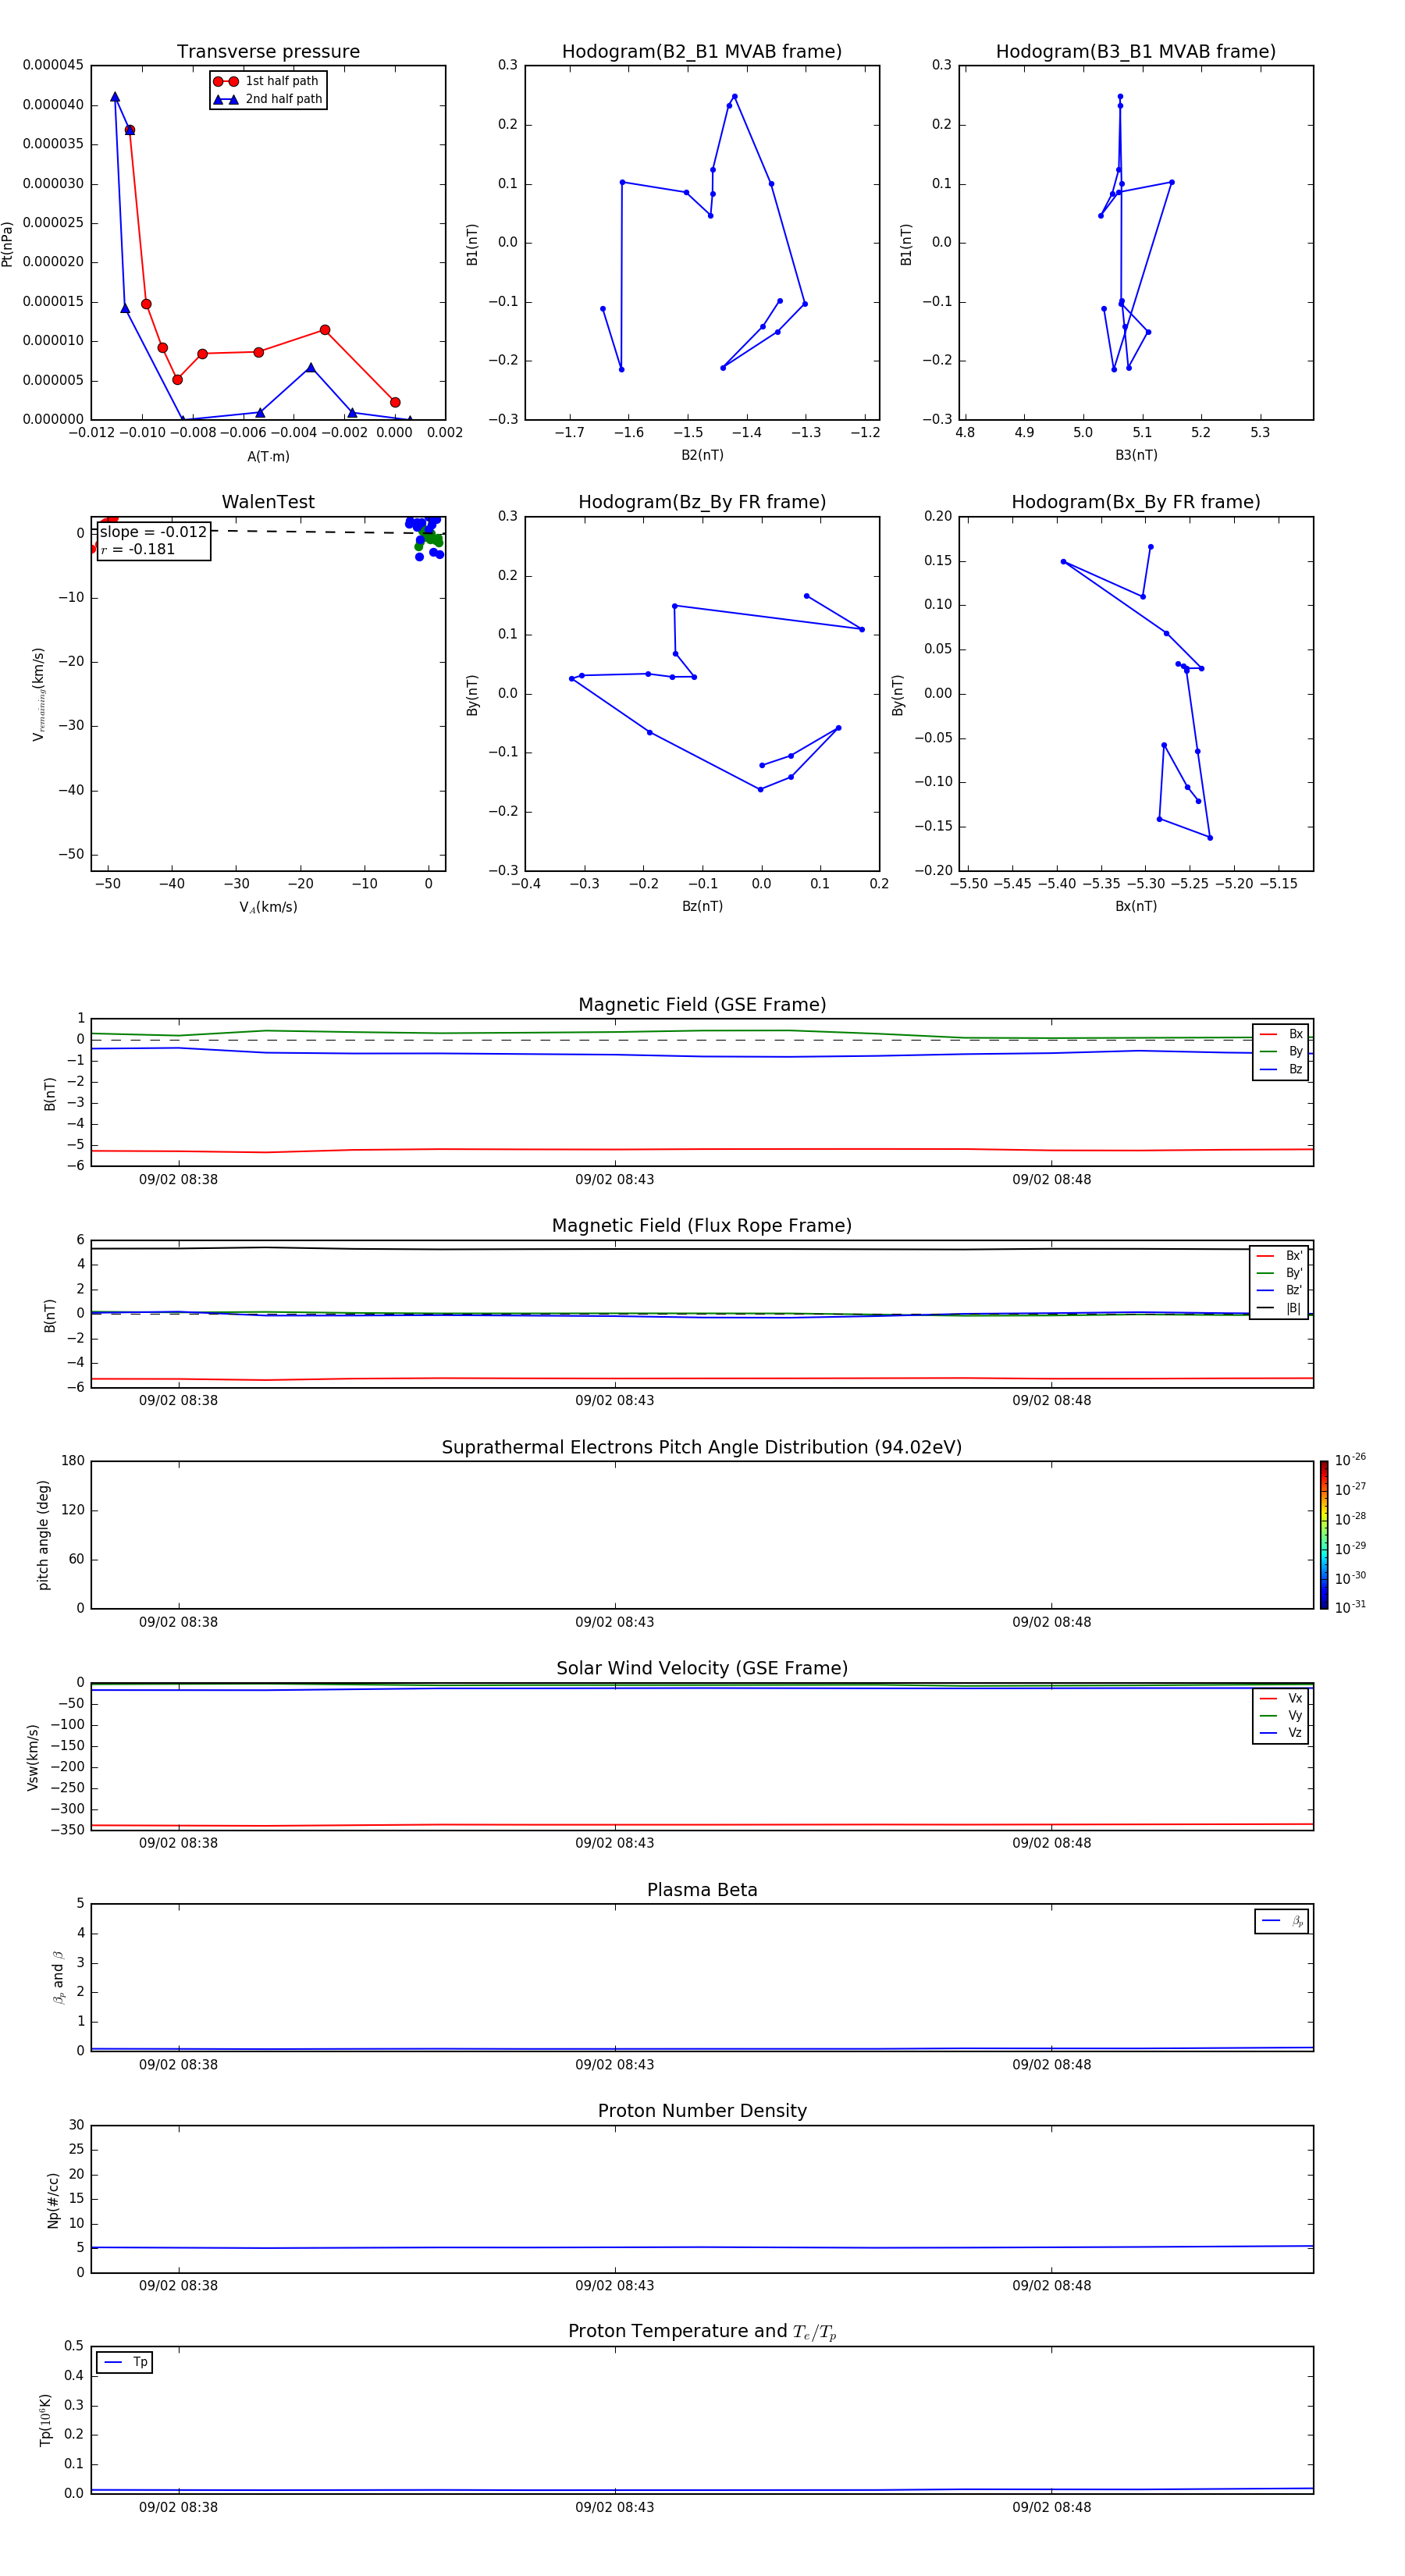
Task: Click the 'VA(km/s)' x-axis label
Action: point(268,907)
